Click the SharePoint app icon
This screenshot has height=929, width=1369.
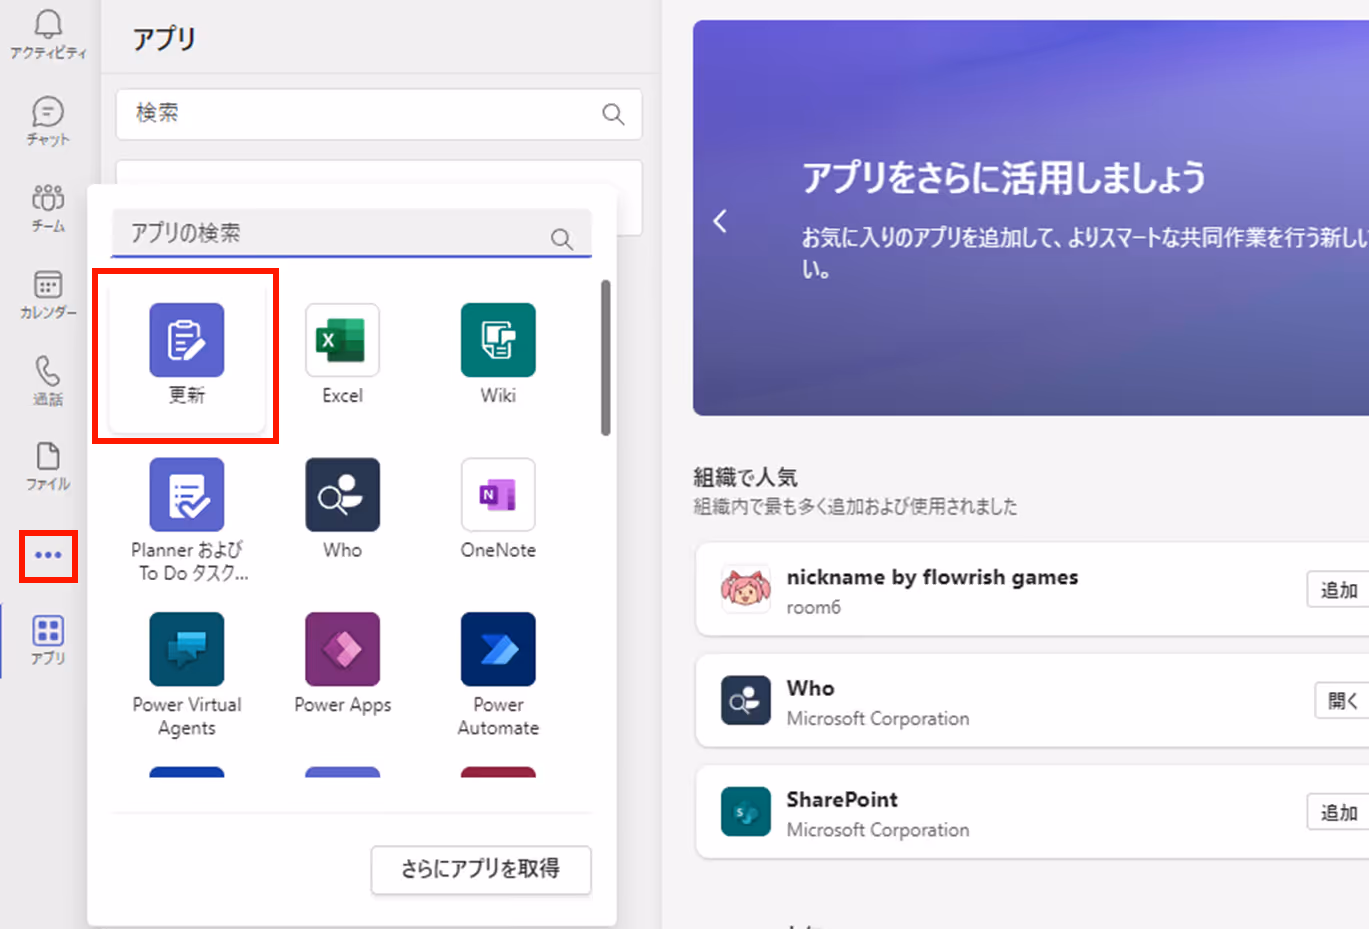coord(746,811)
